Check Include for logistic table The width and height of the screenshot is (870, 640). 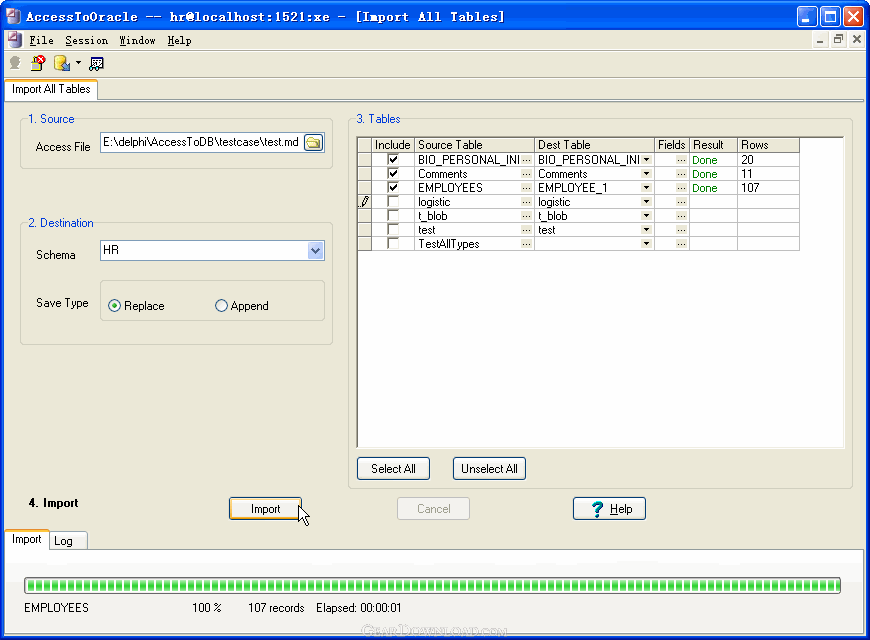point(393,201)
